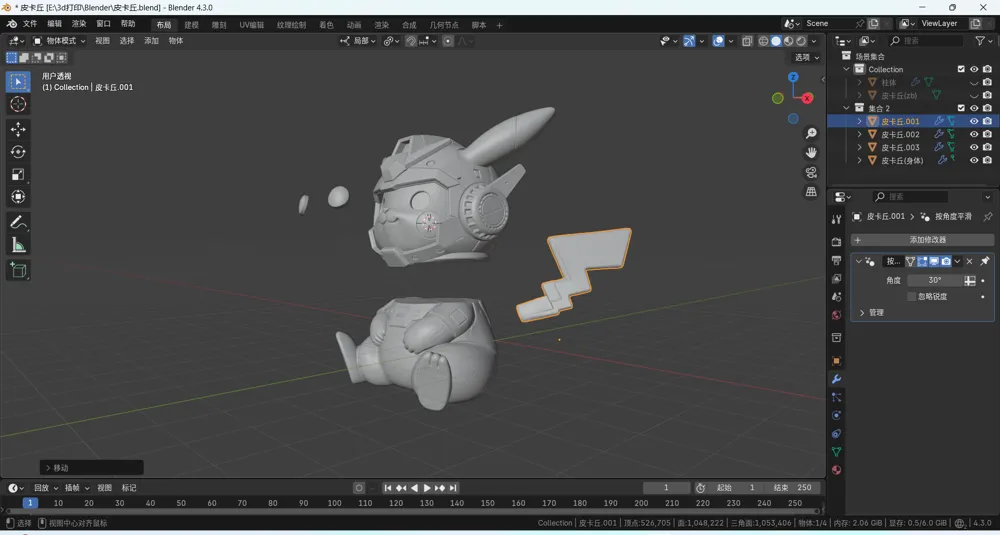1000x535 pixels.
Task: Open the Physics properties tab
Action: (x=836, y=415)
